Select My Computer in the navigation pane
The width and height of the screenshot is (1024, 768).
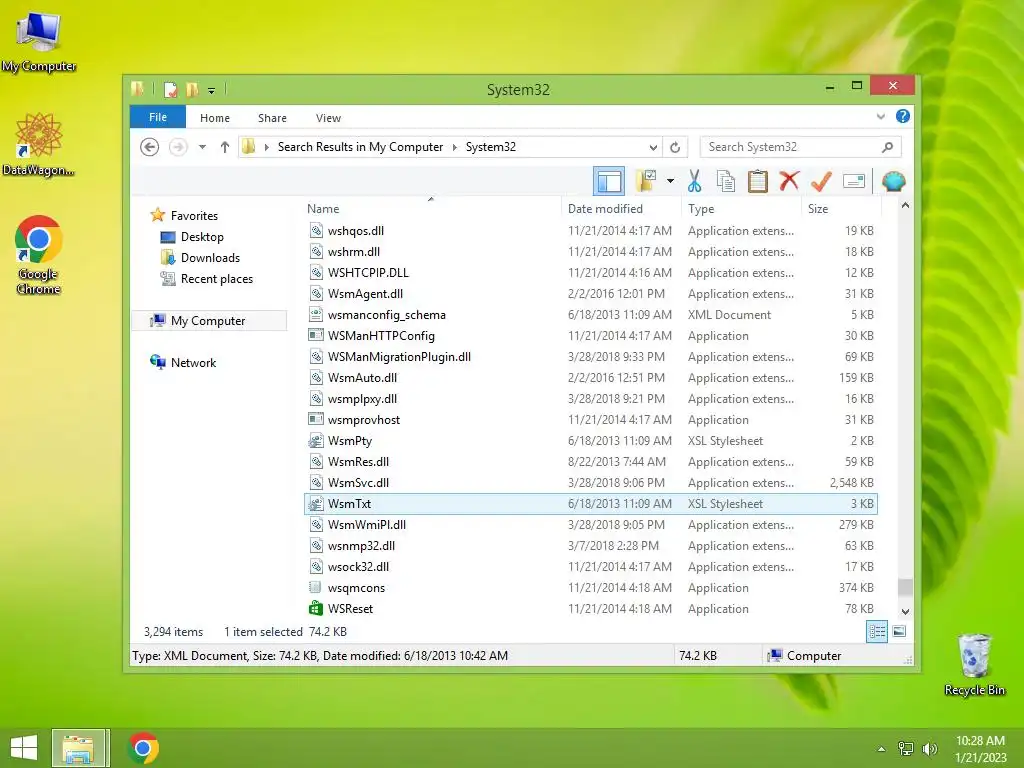tap(208, 321)
